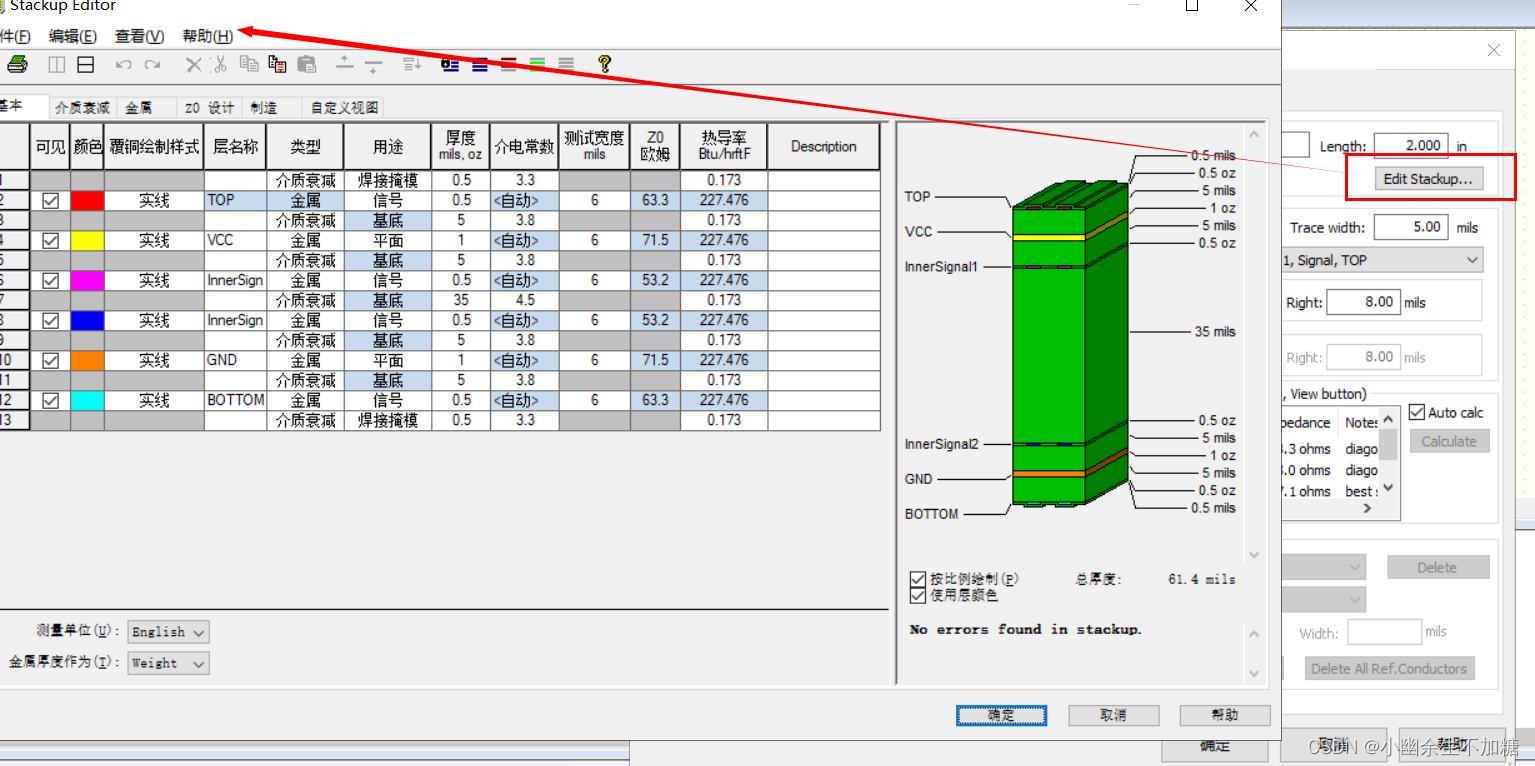1535x766 pixels.
Task: Click the Copy toolbar icon
Action: [x=249, y=65]
